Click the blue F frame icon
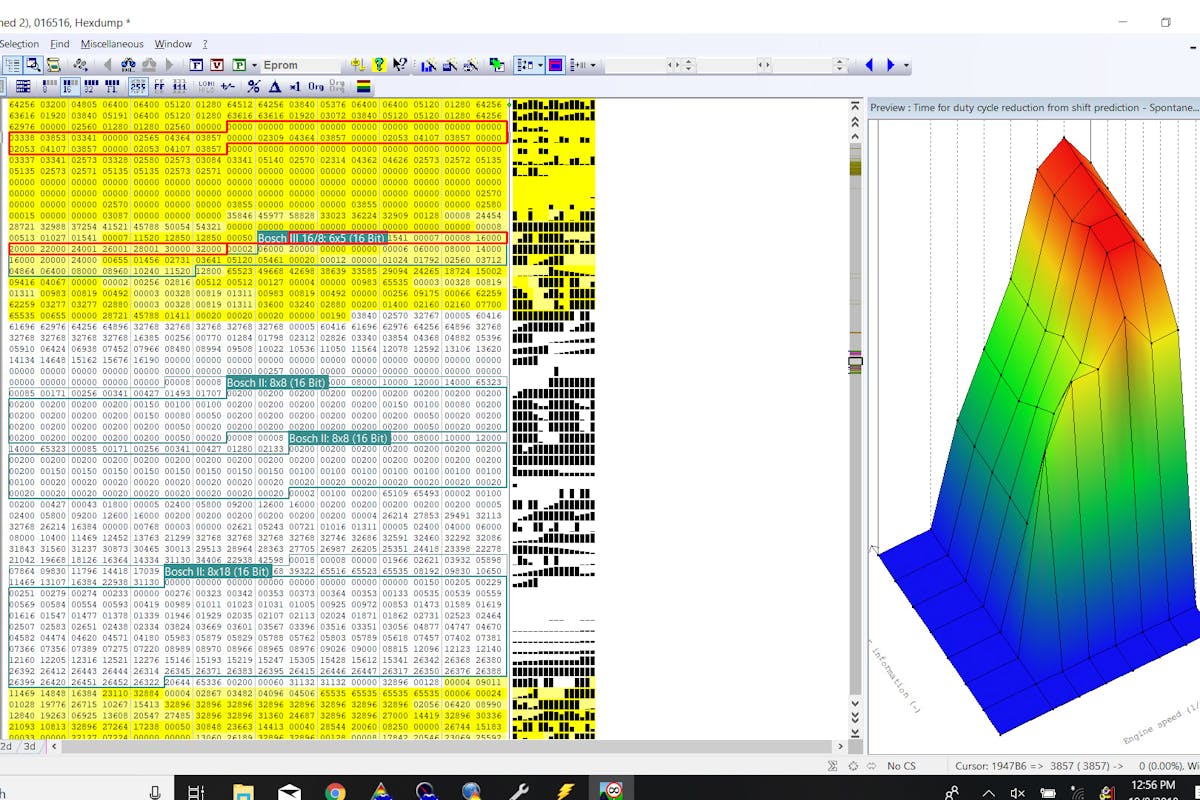Image resolution: width=1200 pixels, height=800 pixels. [196, 65]
